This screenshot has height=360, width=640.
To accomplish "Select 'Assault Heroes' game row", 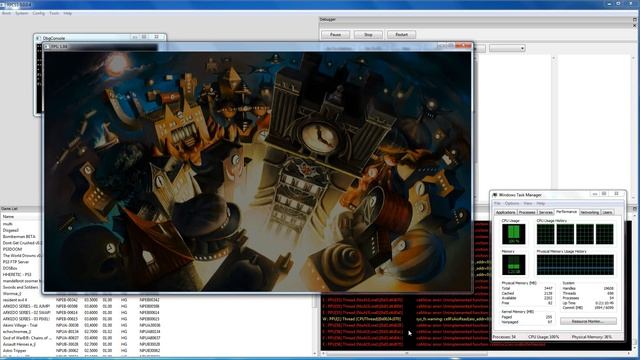I will tap(82, 344).
